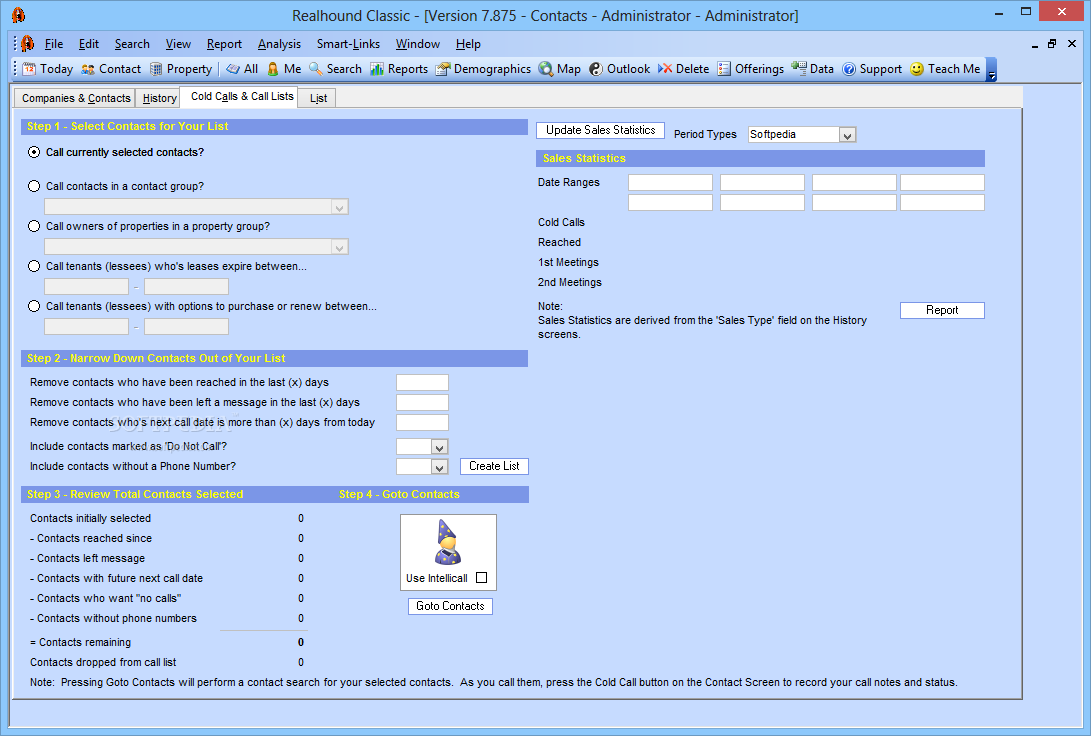
Task: Switch to the List tab
Action: pyautogui.click(x=318, y=98)
